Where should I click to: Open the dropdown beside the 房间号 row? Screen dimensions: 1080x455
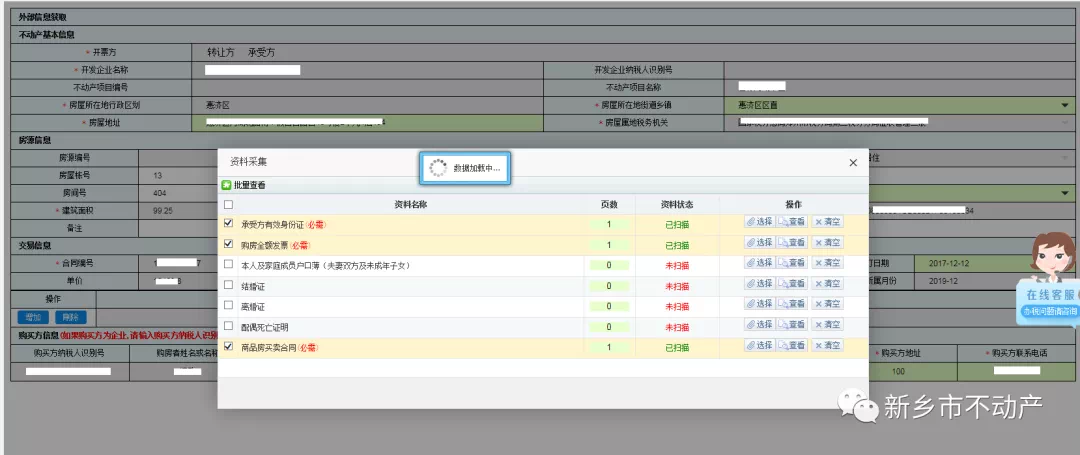coord(1064,192)
